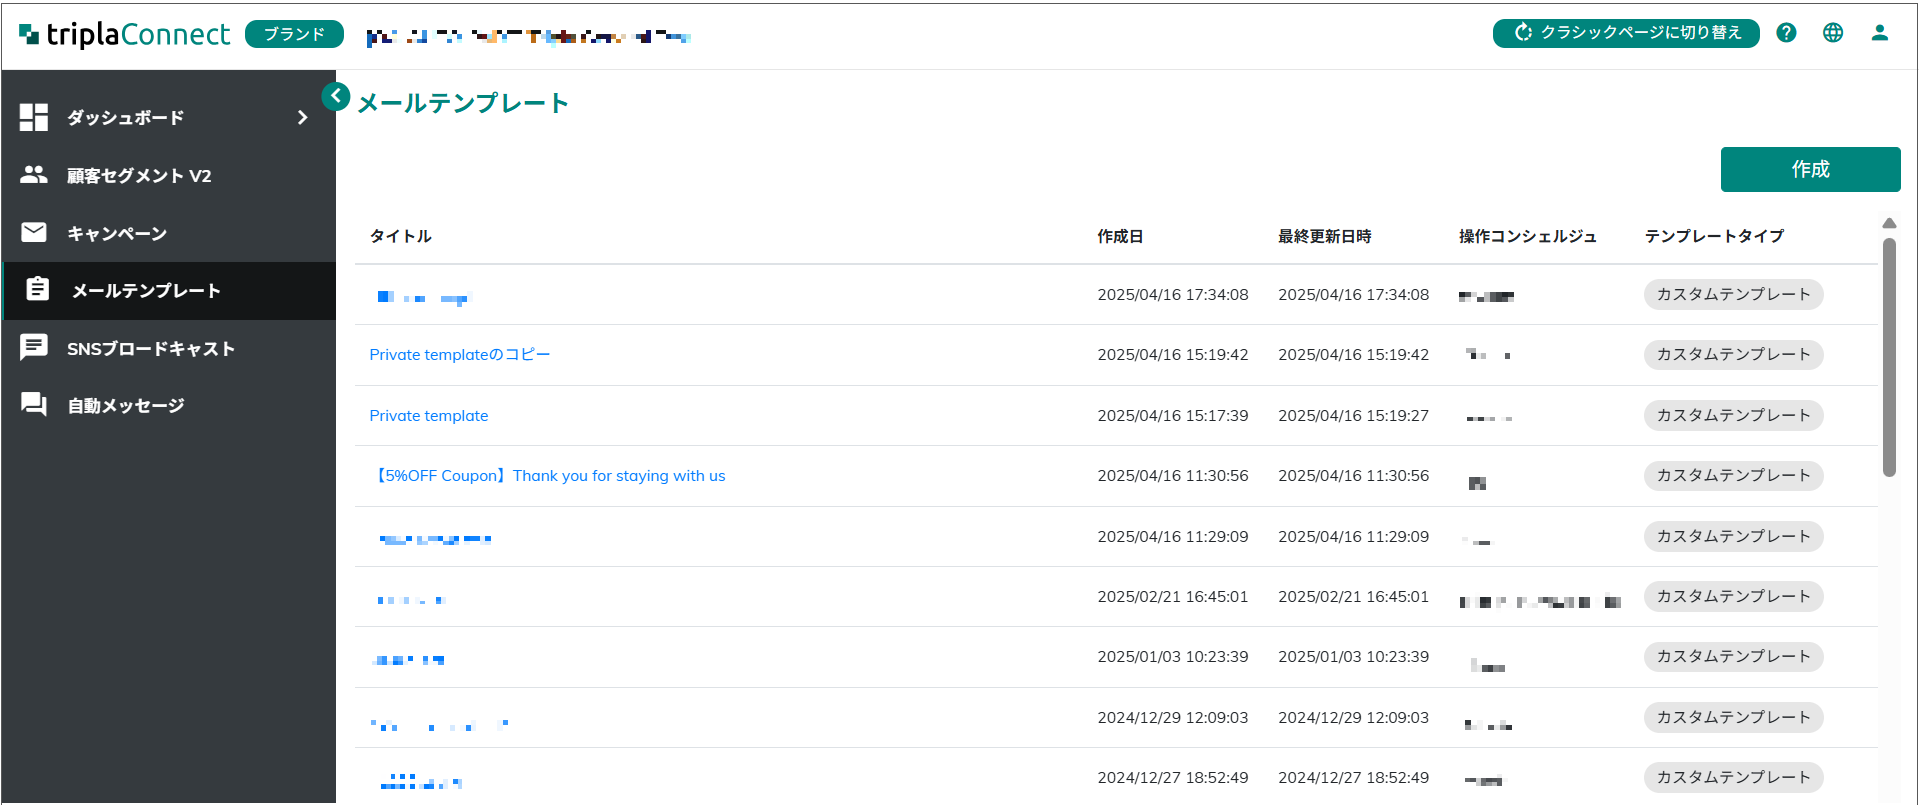
Task: Click the 操作コンシェルジュ column header
Action: click(1528, 236)
